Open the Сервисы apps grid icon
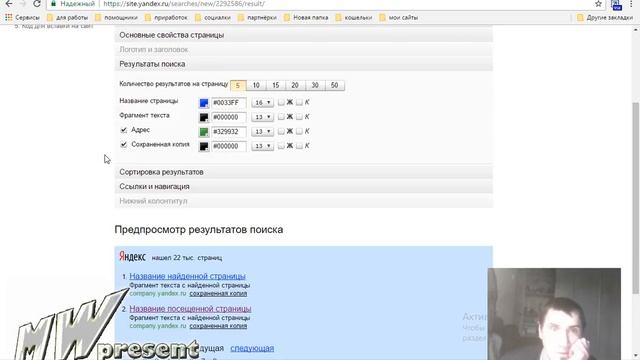This screenshot has height=360, width=640. 9,18
